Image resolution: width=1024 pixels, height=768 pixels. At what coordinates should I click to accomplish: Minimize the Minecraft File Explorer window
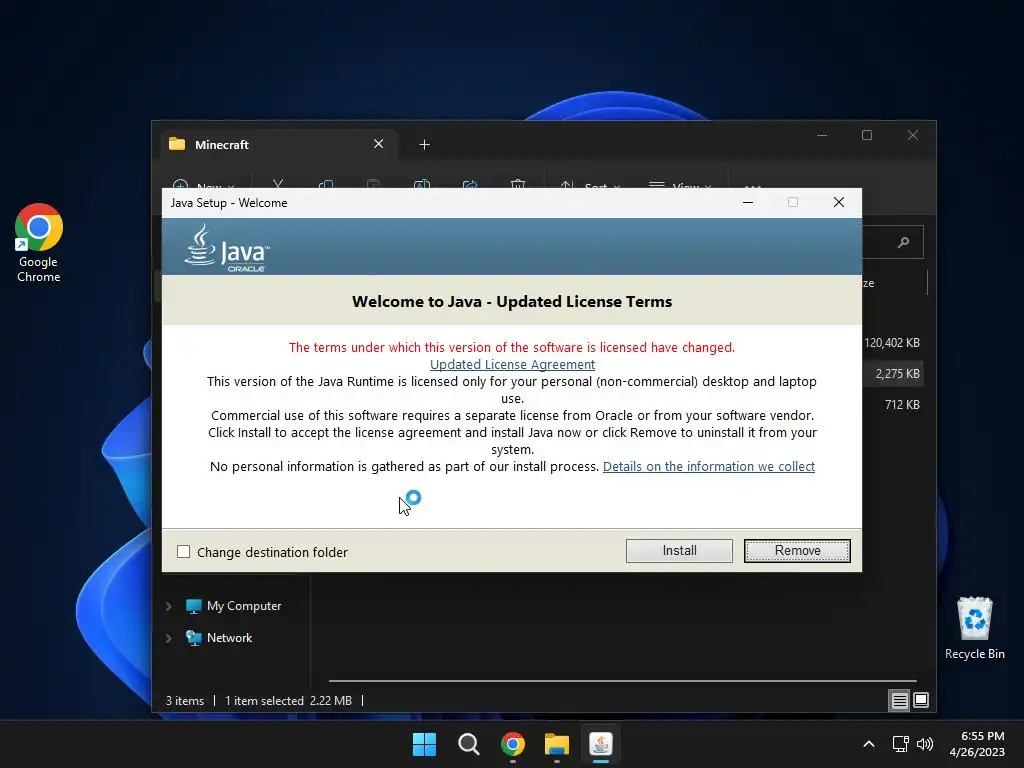[x=822, y=135]
